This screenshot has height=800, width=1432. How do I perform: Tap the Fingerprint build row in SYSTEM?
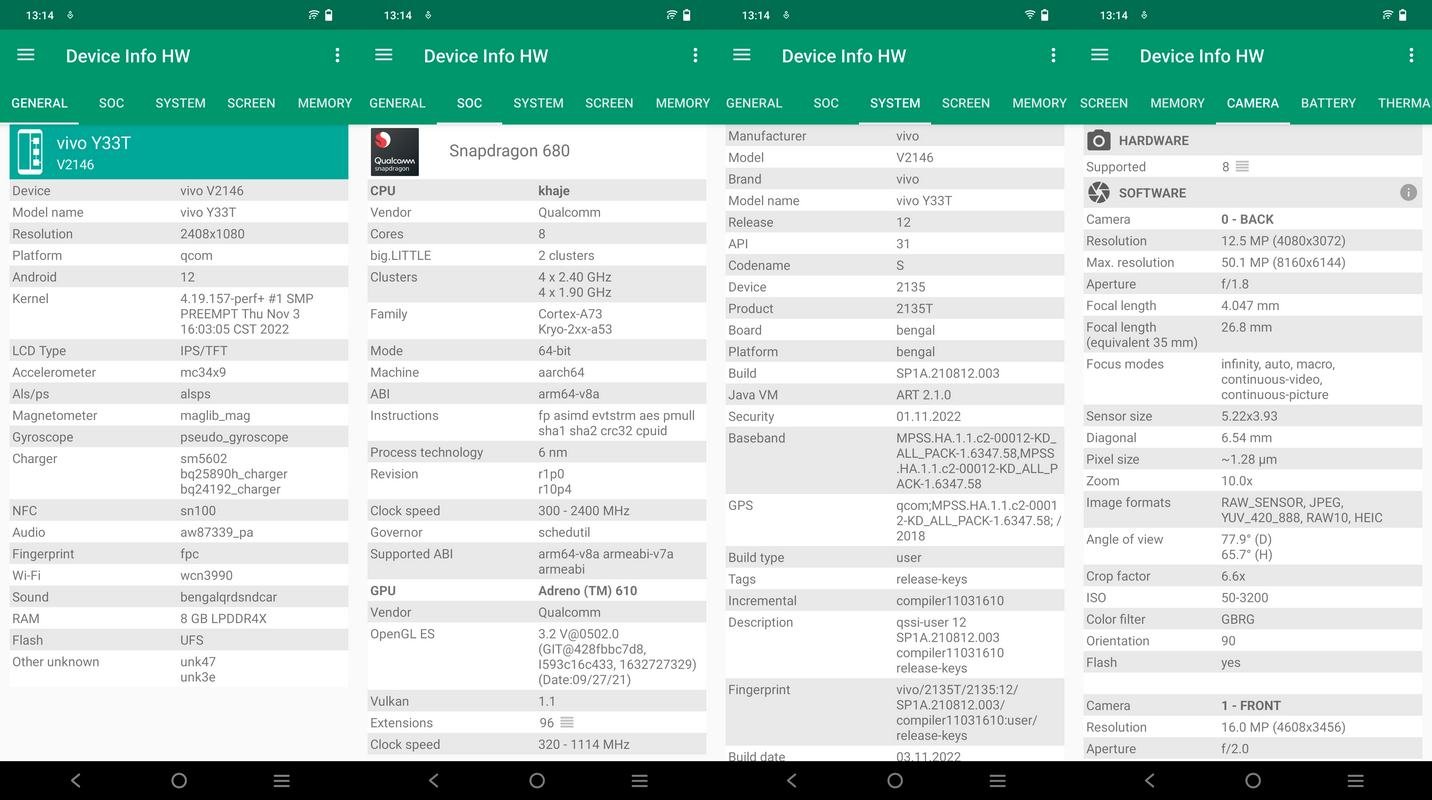click(895, 712)
